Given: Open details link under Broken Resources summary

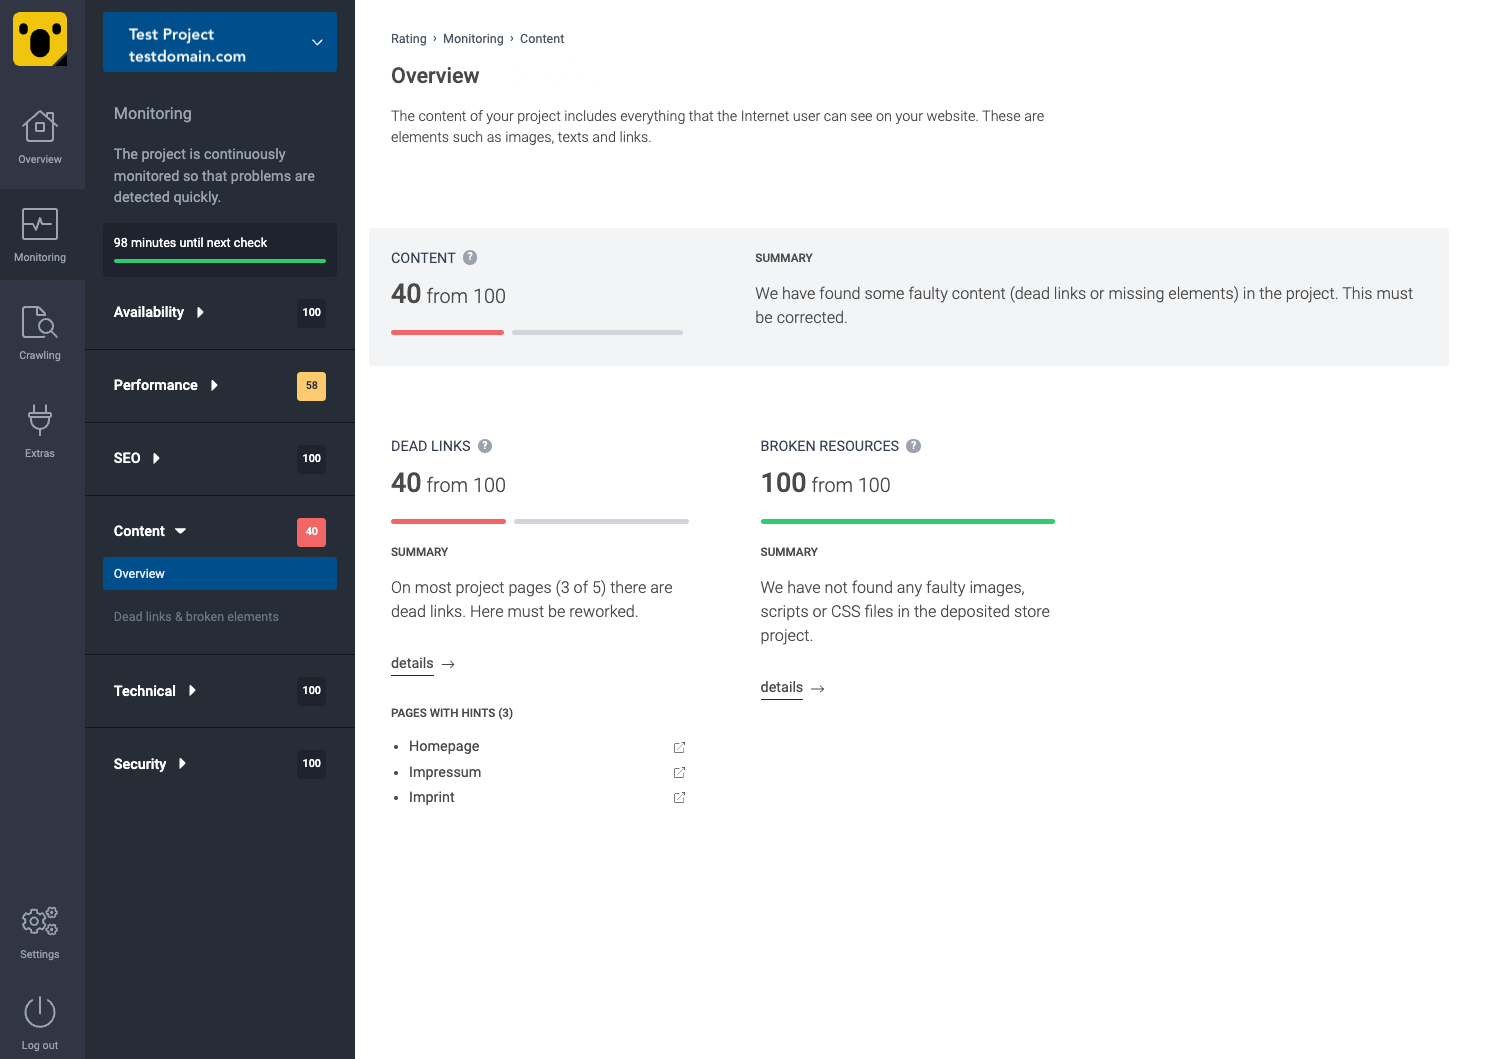Looking at the screenshot, I should pos(782,687).
